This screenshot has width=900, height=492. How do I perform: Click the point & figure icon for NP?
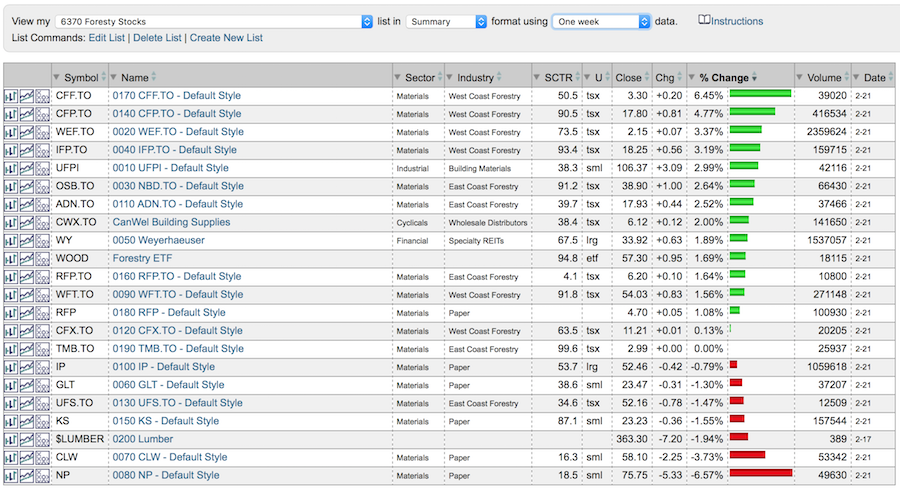[x=43, y=475]
